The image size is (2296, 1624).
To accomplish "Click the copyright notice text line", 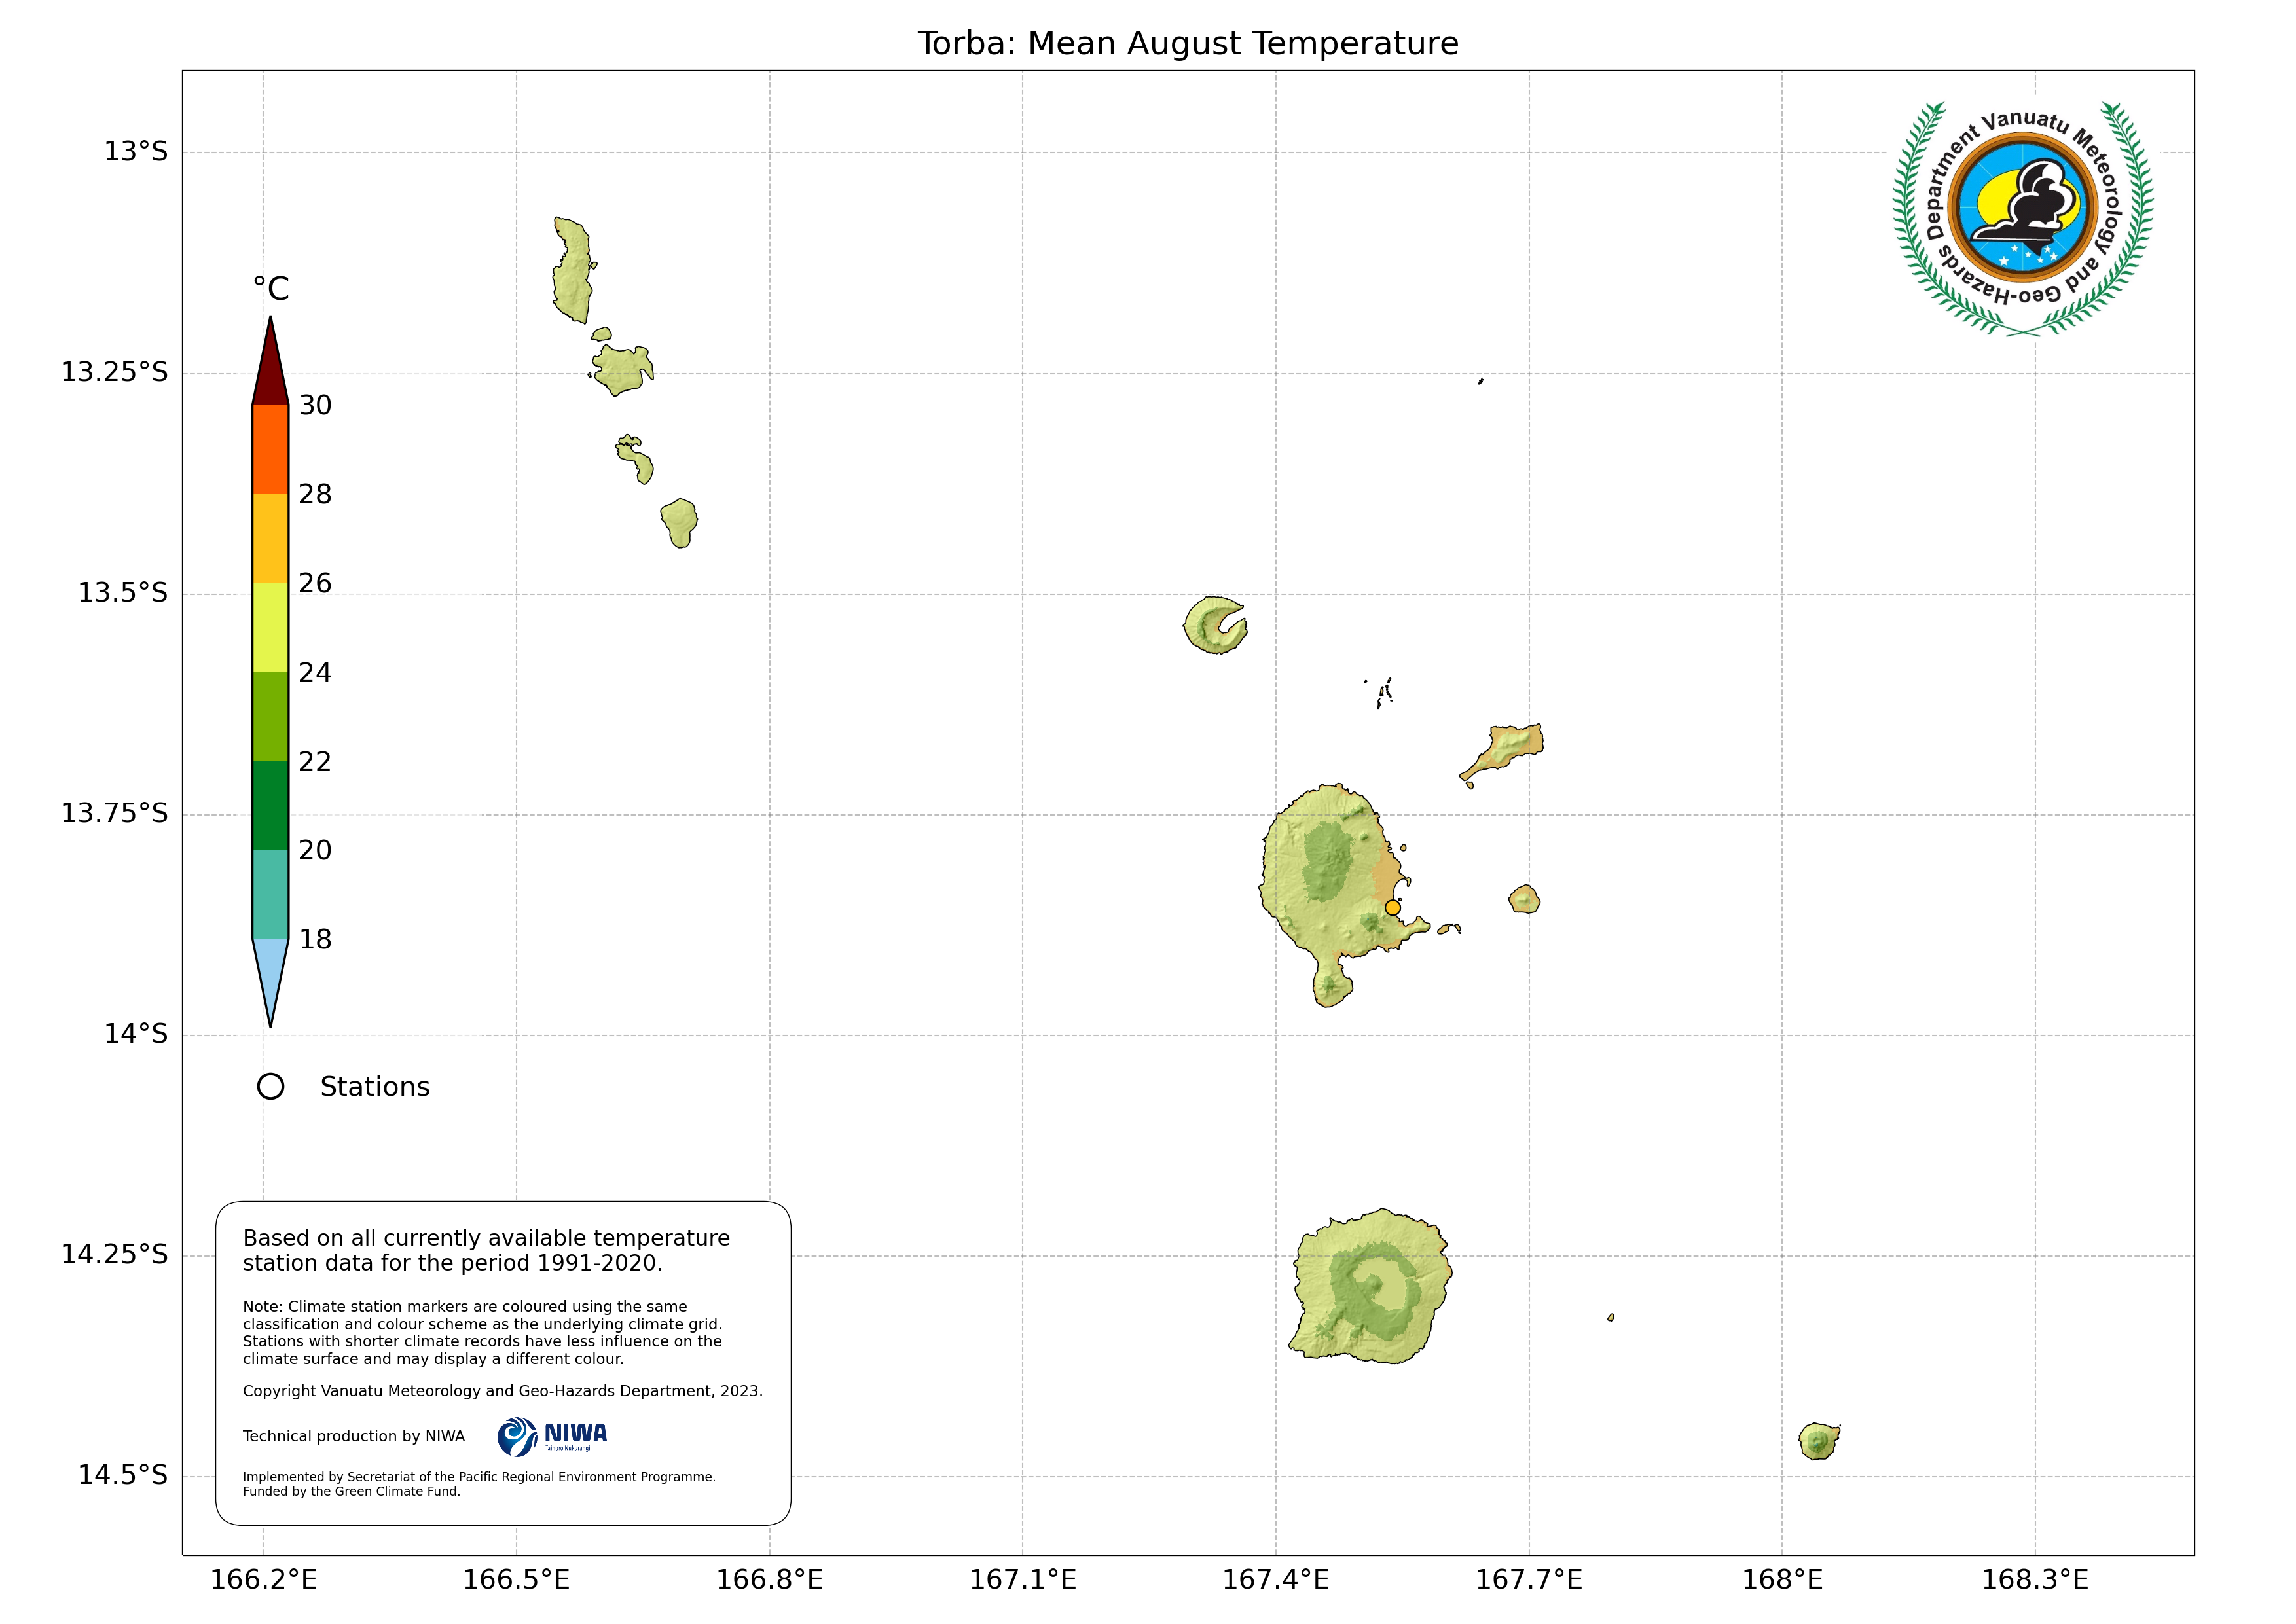I will [x=502, y=1392].
